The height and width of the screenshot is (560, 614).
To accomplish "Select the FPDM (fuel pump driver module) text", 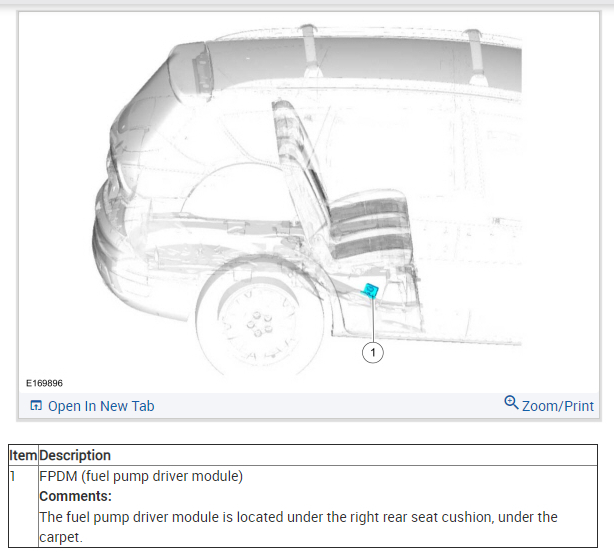I will pyautogui.click(x=141, y=476).
